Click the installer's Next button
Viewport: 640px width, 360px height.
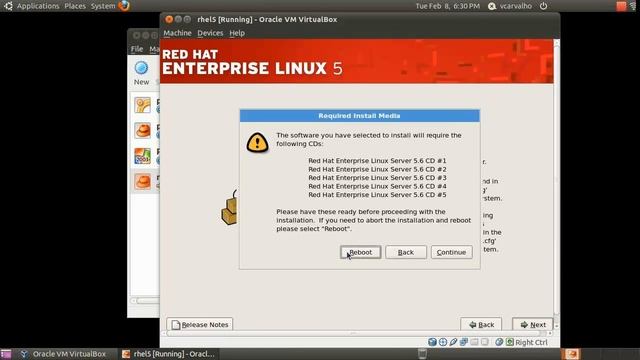pos(533,324)
